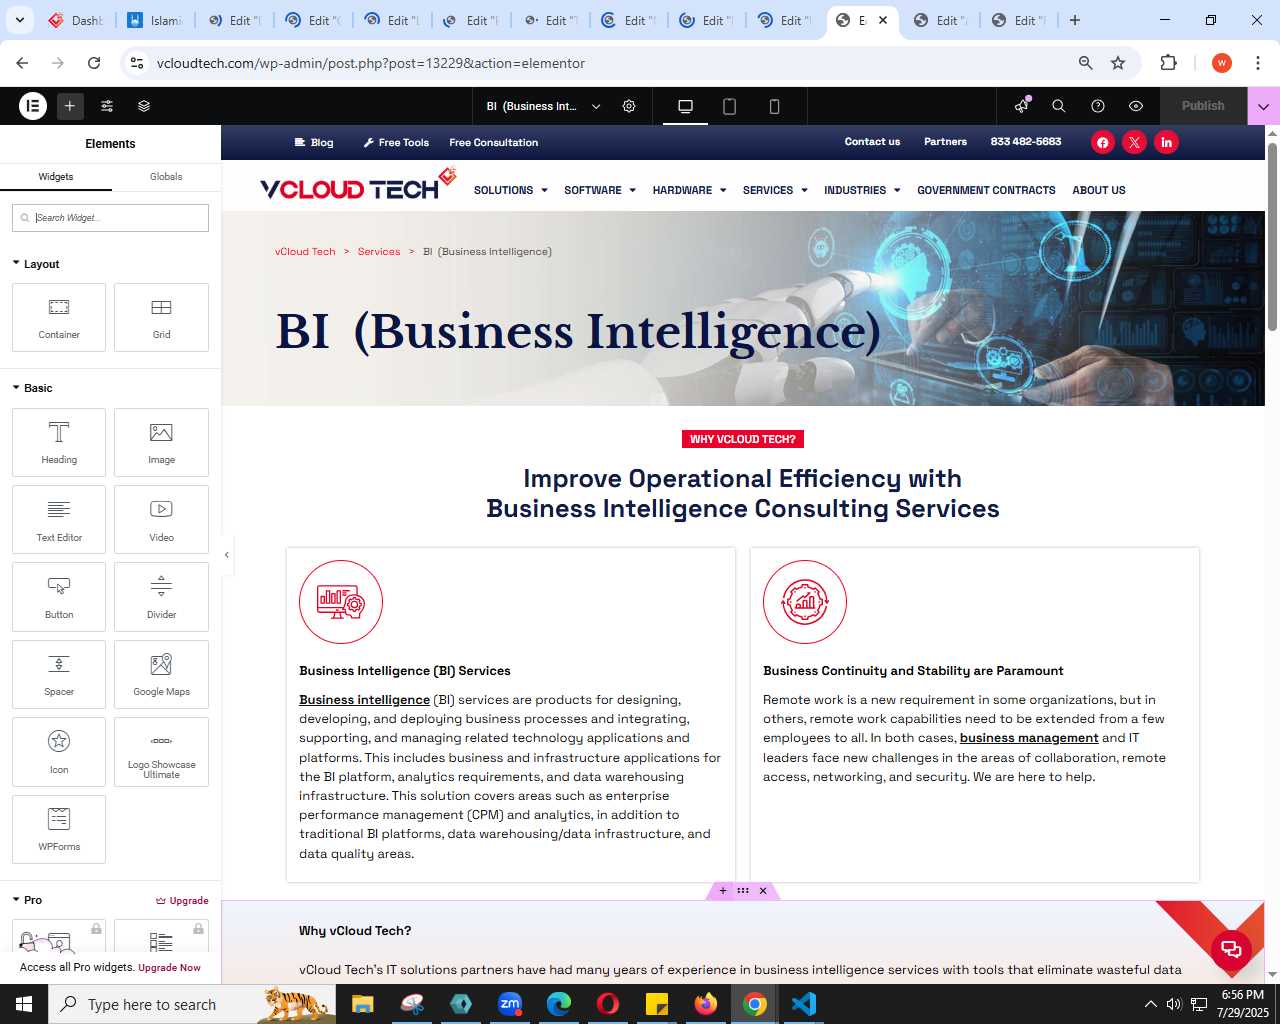Open Visual Studio Code from the taskbar
1280x1024 pixels.
(804, 1004)
